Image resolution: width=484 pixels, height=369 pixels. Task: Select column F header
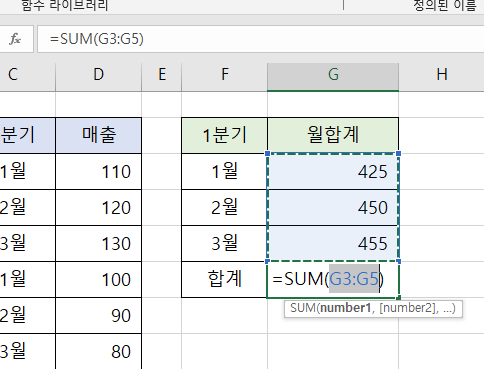click(225, 74)
